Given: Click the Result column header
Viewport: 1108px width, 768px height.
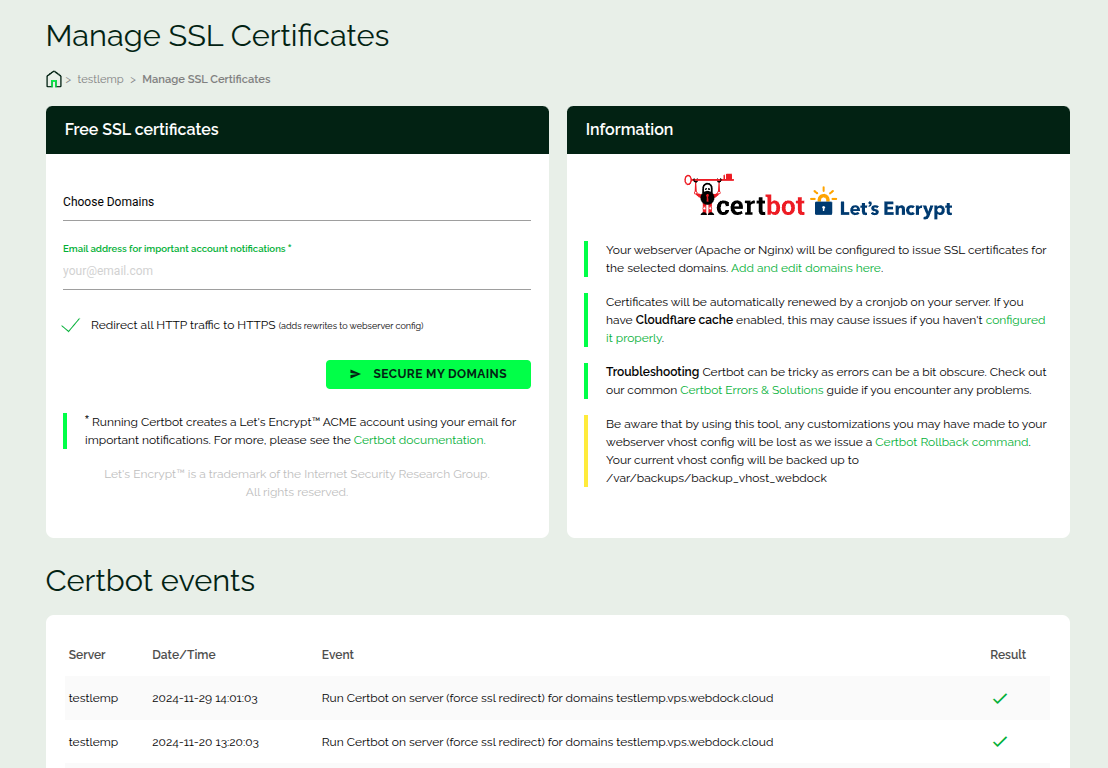Looking at the screenshot, I should pos(1008,655).
